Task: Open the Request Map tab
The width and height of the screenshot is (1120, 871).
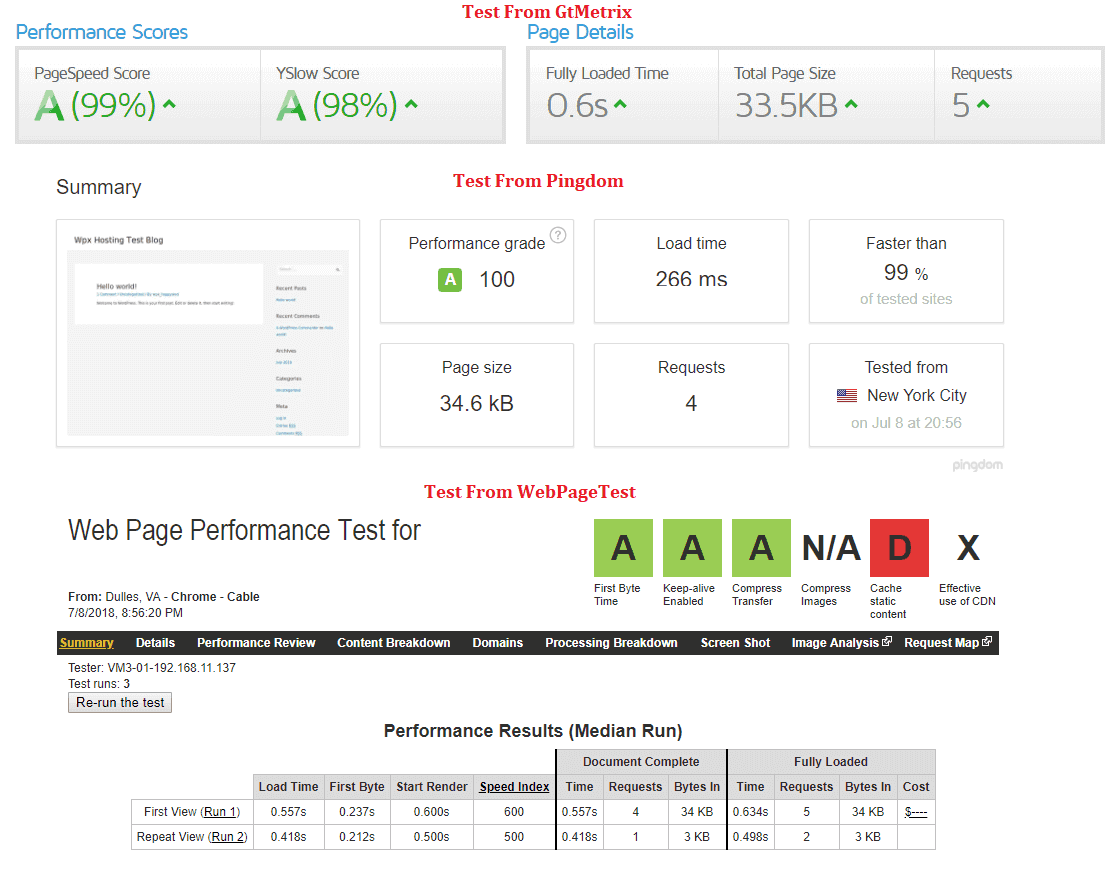Action: pyautogui.click(x=941, y=643)
